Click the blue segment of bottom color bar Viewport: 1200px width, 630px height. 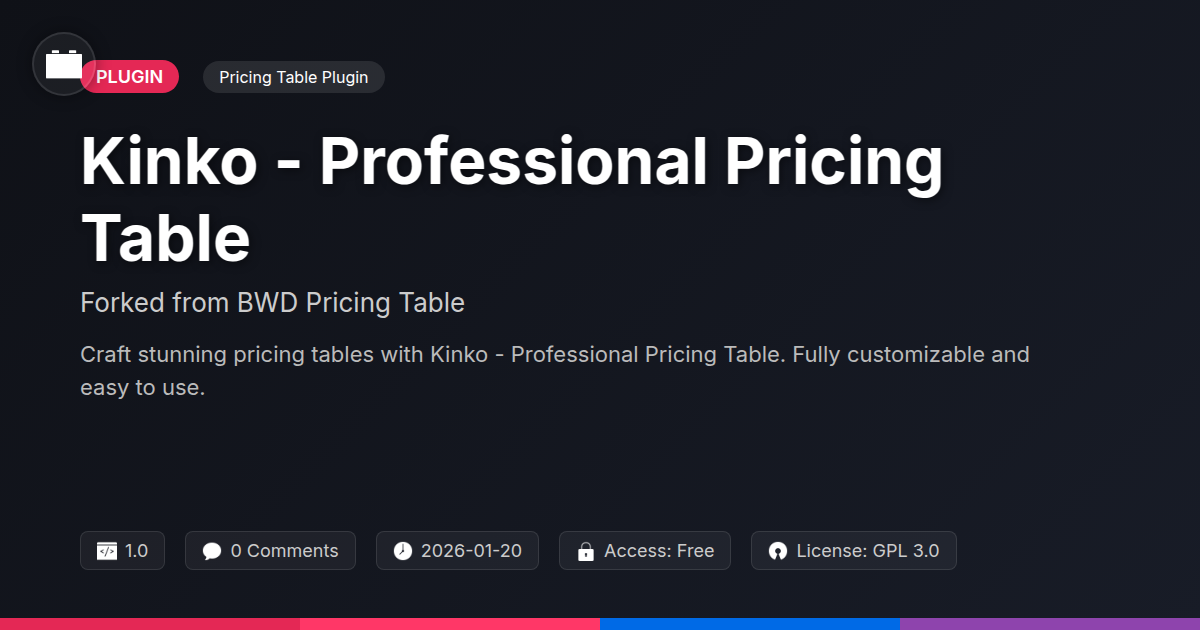click(x=750, y=624)
